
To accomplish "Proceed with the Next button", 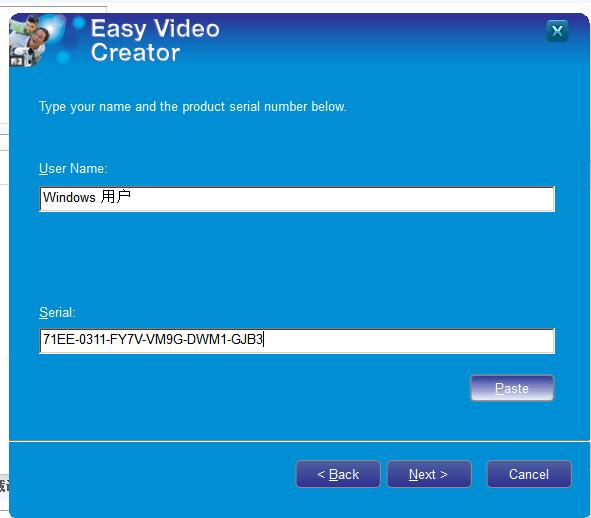I will (x=429, y=474).
